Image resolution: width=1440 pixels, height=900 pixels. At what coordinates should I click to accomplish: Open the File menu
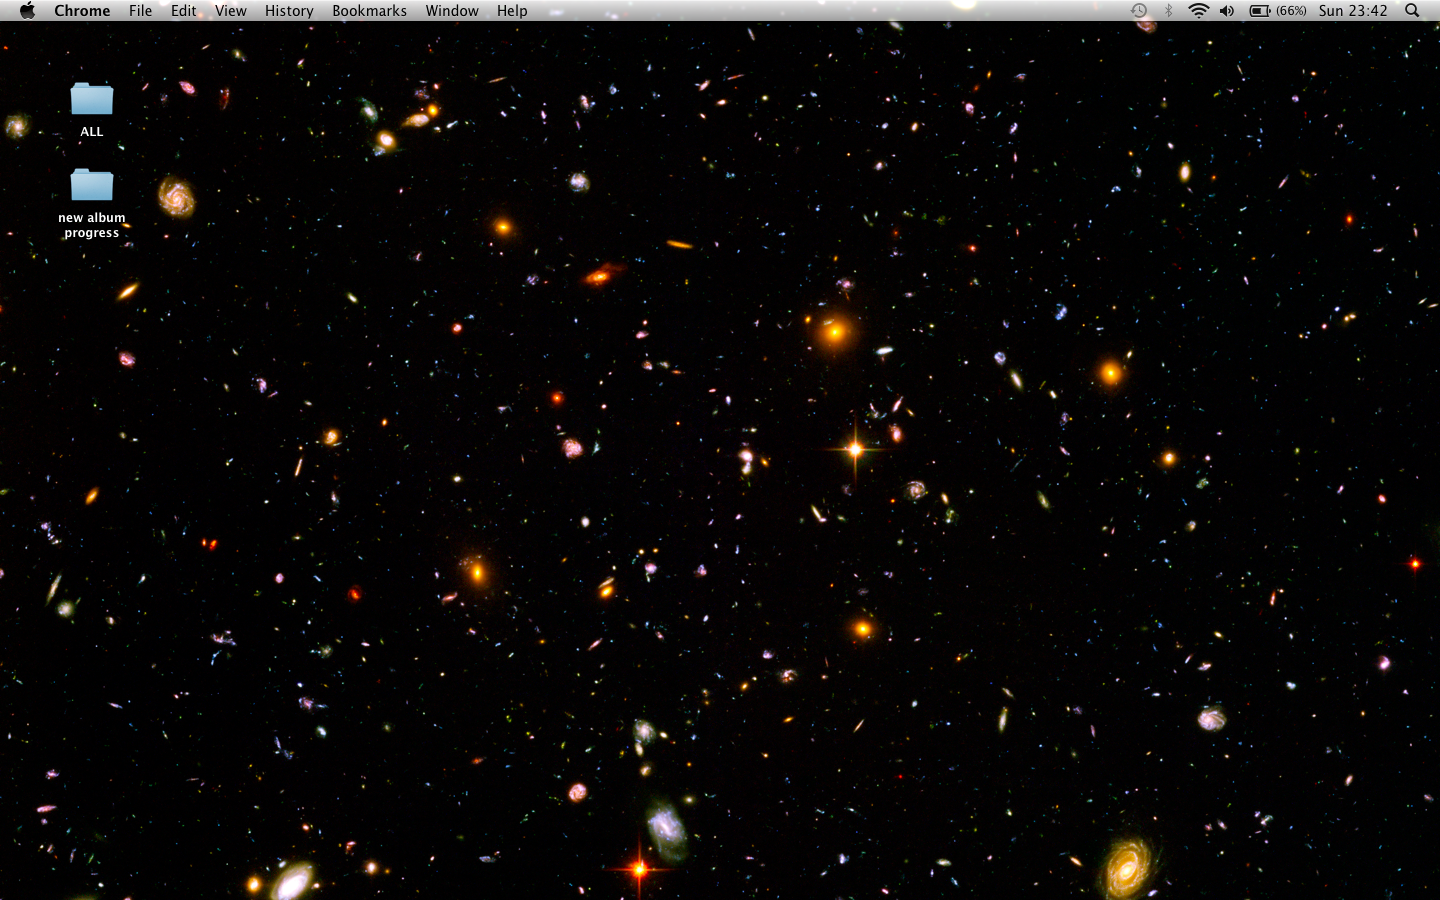(x=141, y=11)
